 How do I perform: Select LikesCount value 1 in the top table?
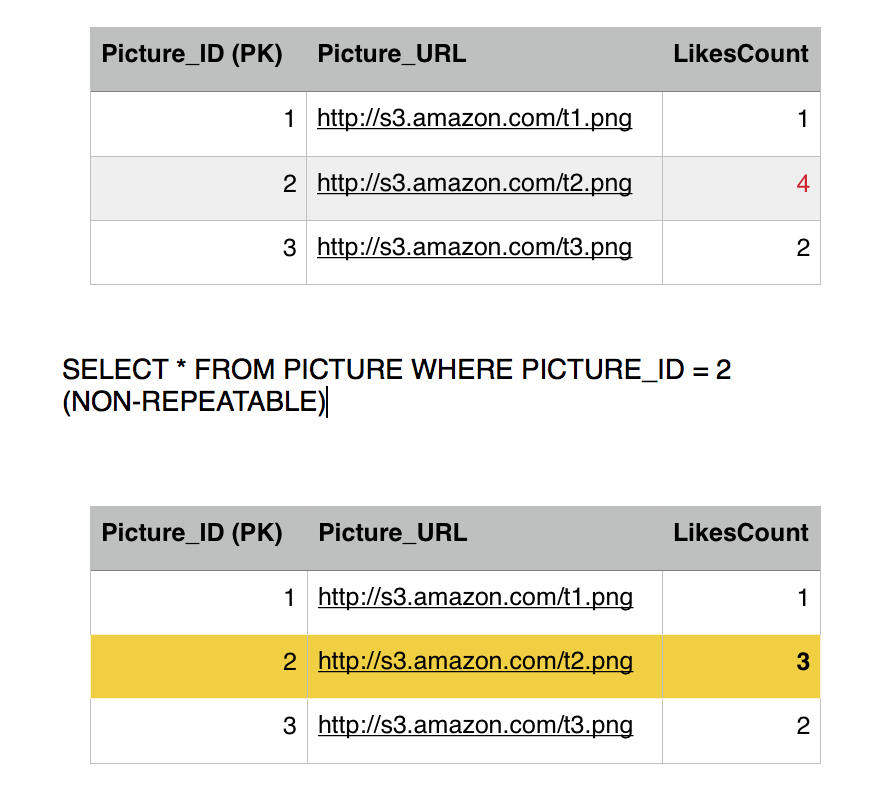pyautogui.click(x=803, y=120)
